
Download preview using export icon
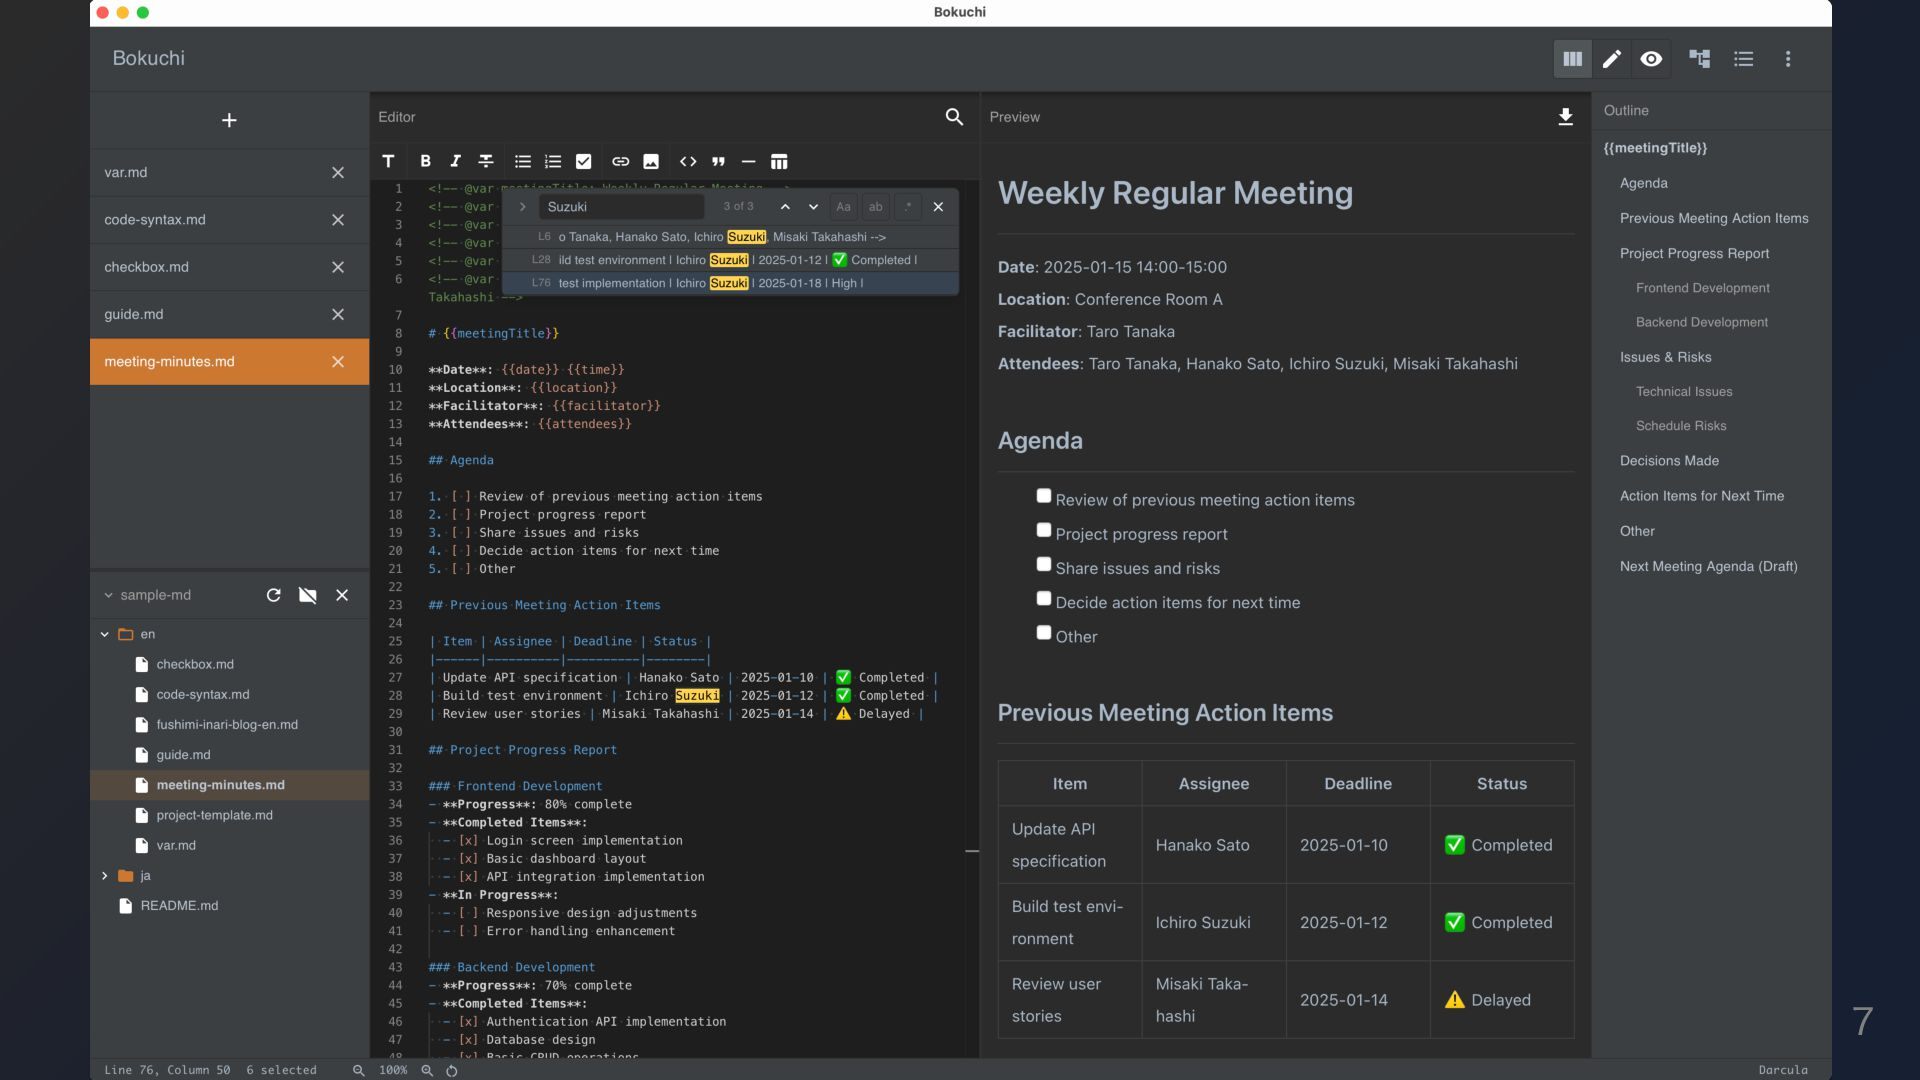click(1565, 117)
